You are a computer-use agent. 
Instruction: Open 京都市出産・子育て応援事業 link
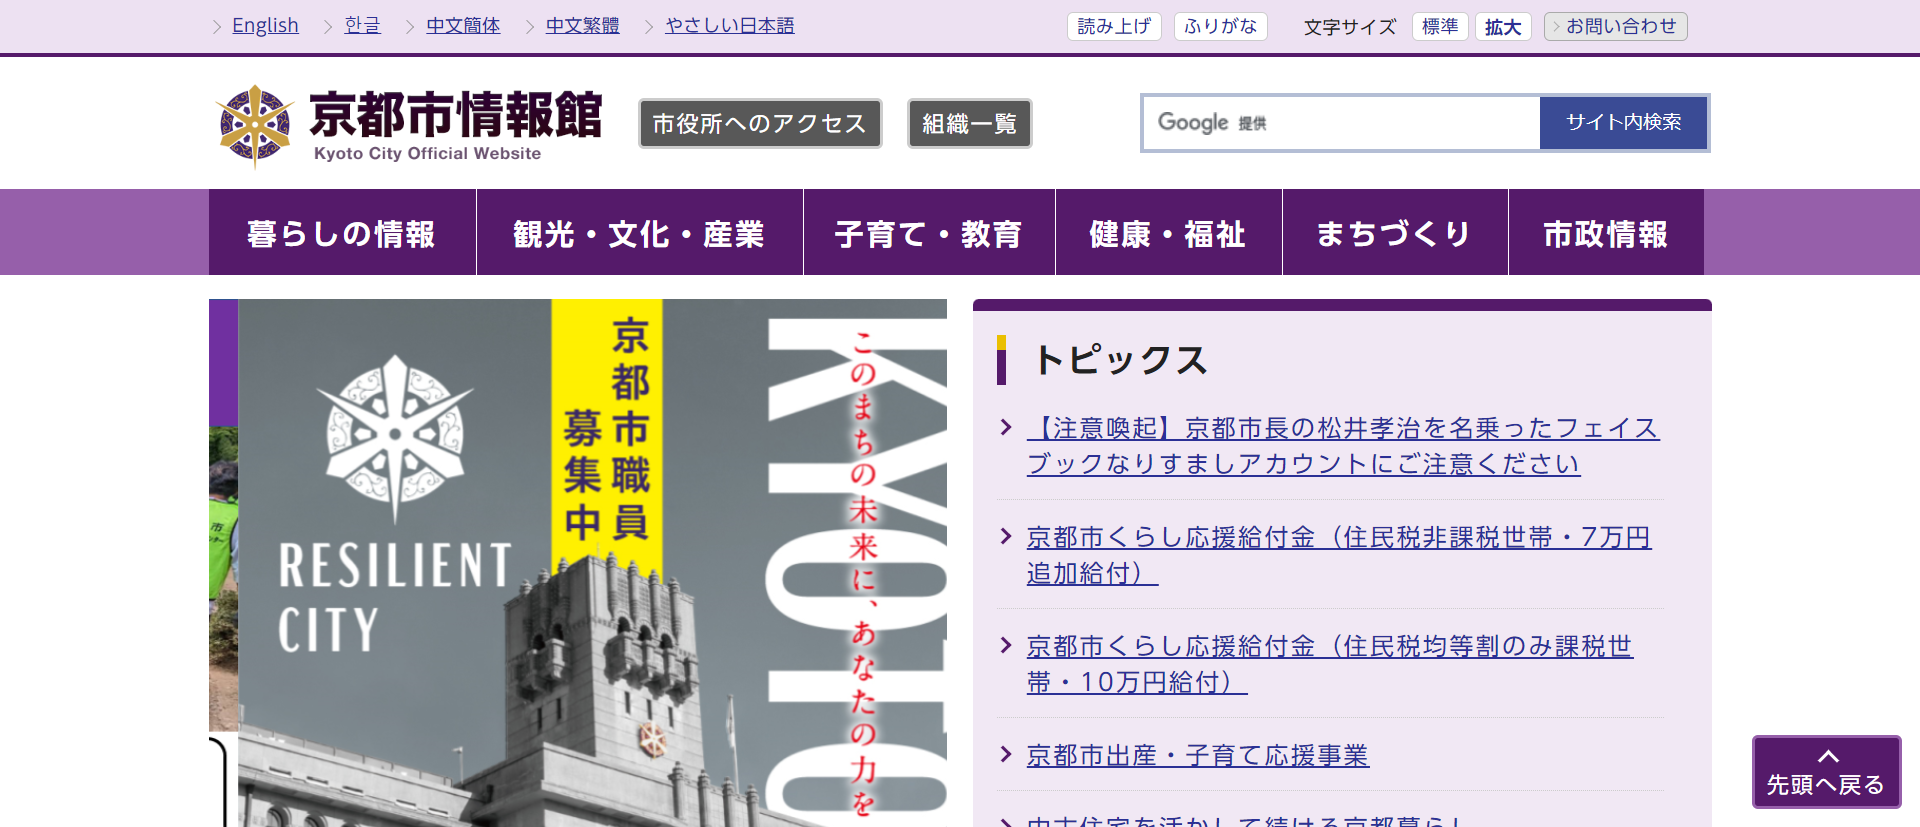(1198, 755)
